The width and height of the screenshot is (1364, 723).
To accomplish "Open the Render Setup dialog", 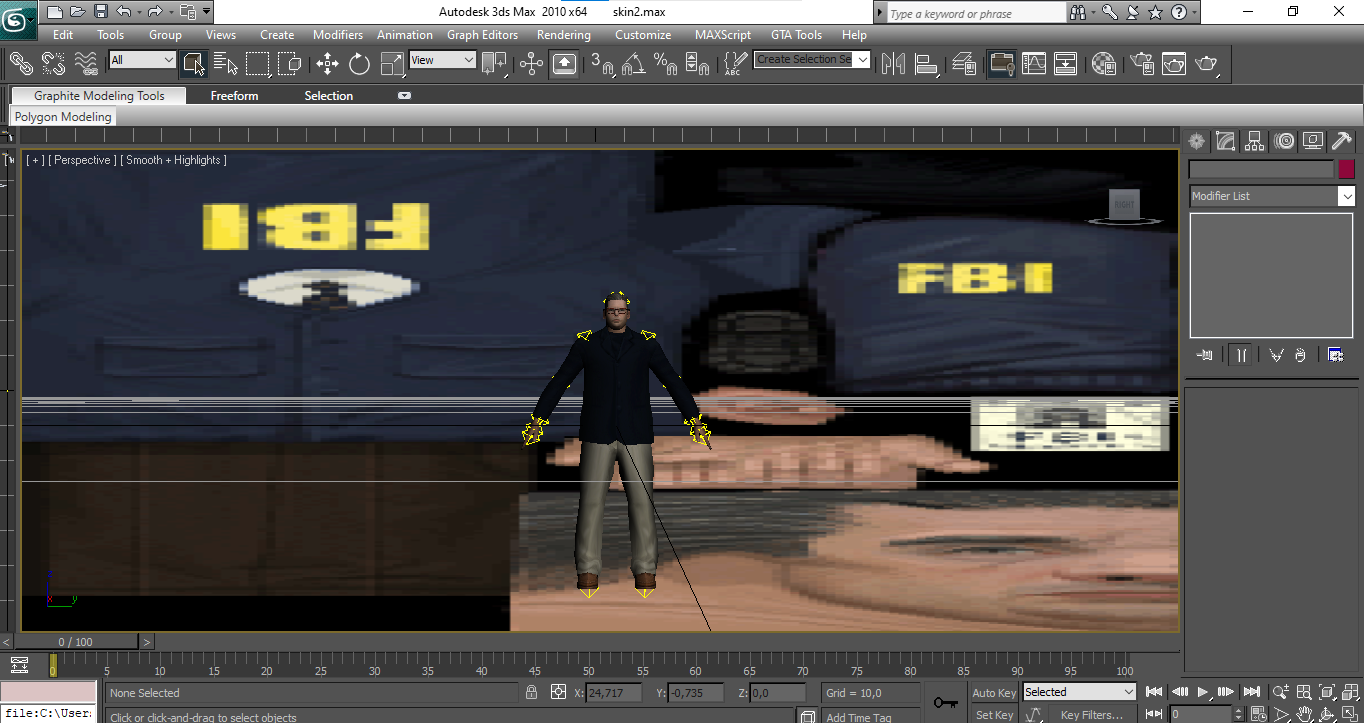I will pyautogui.click(x=1142, y=63).
